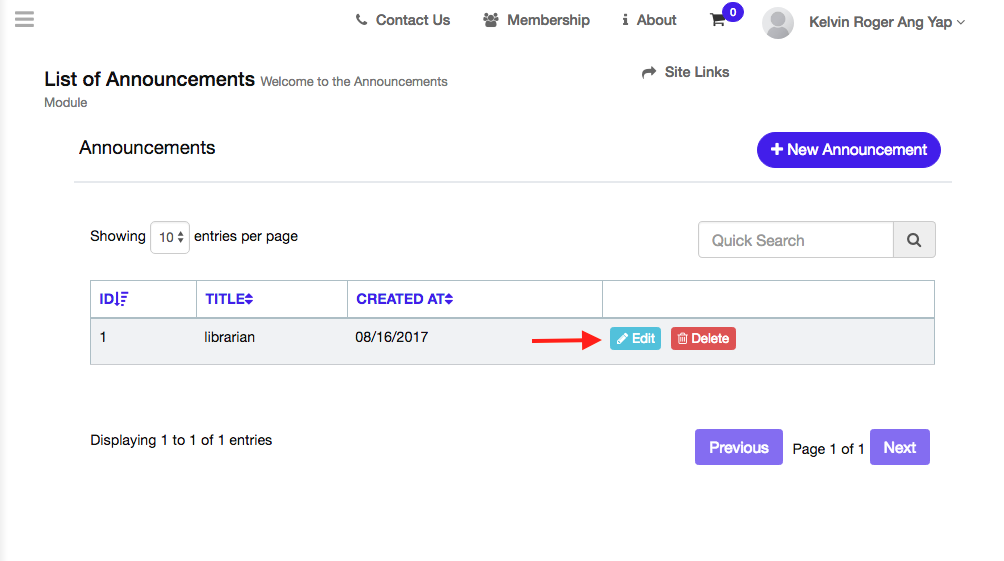Go to the Previous page
This screenshot has height=561, width=1004.
click(x=738, y=447)
